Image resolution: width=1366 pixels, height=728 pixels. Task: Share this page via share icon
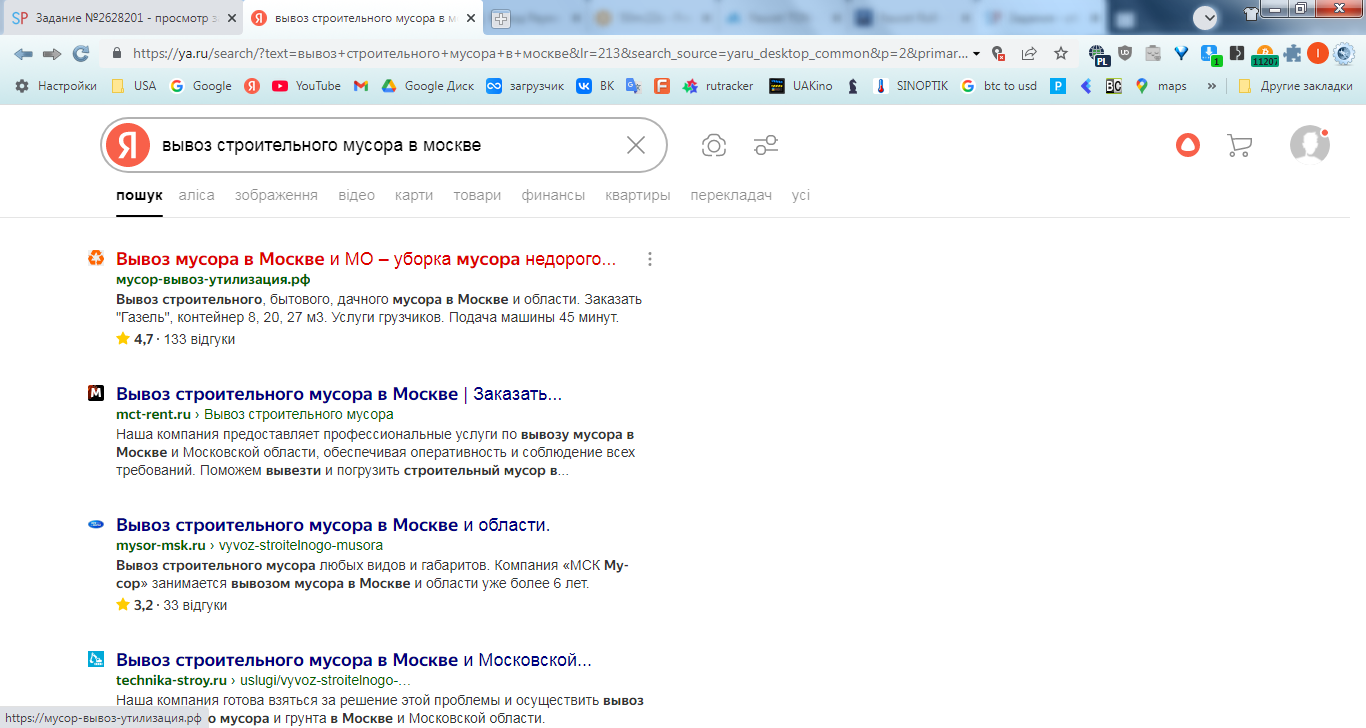1029,54
